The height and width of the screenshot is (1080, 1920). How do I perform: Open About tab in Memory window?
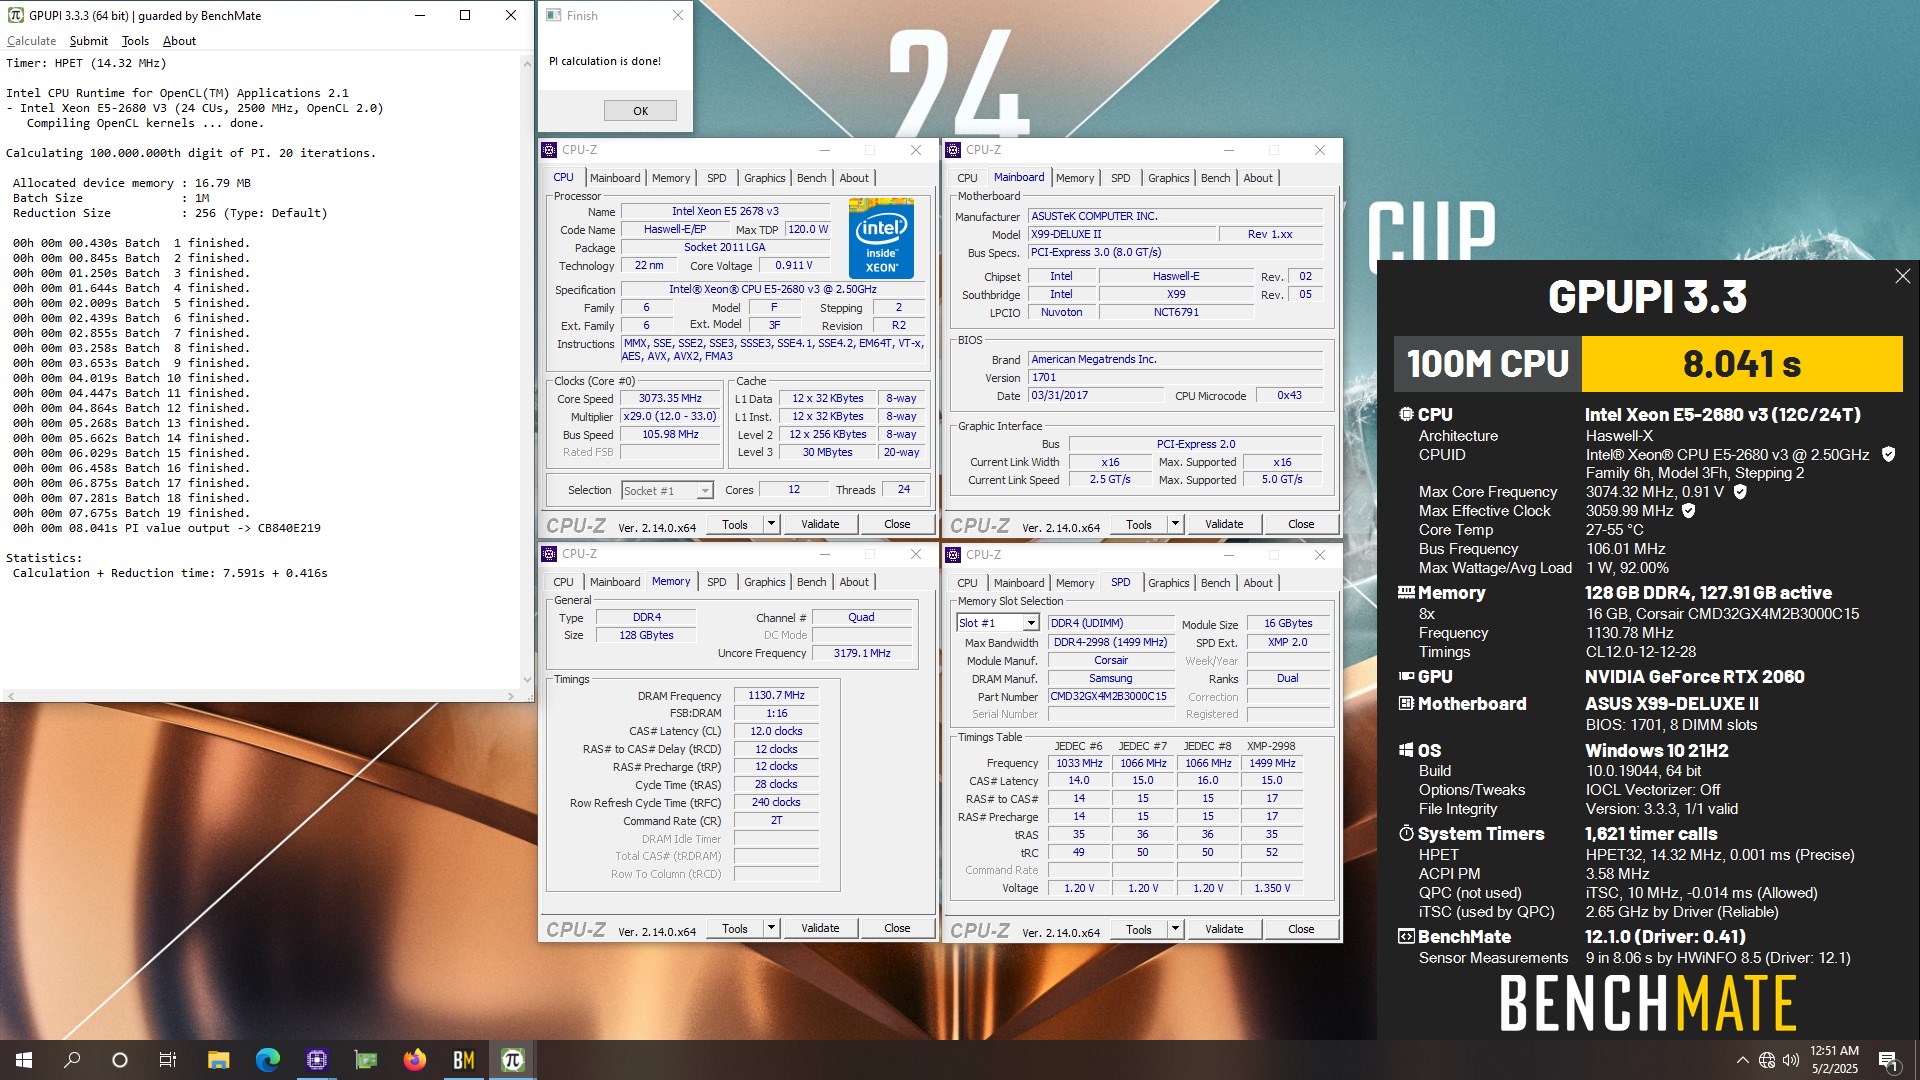[853, 582]
